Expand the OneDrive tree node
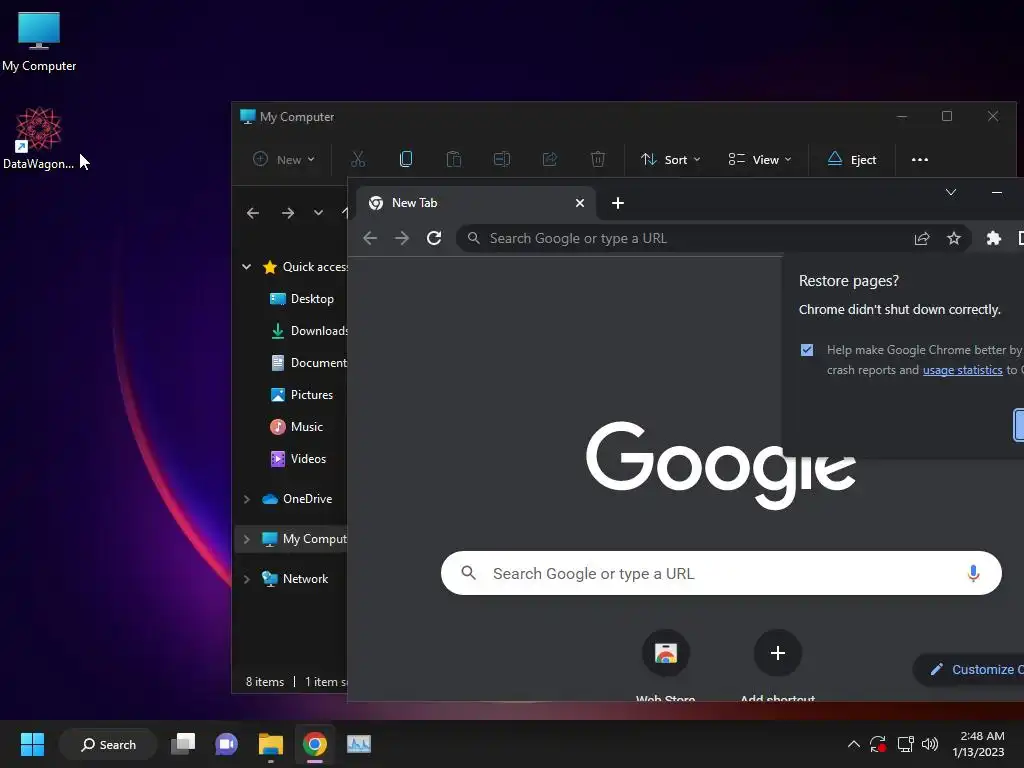The image size is (1024, 768). (x=246, y=499)
